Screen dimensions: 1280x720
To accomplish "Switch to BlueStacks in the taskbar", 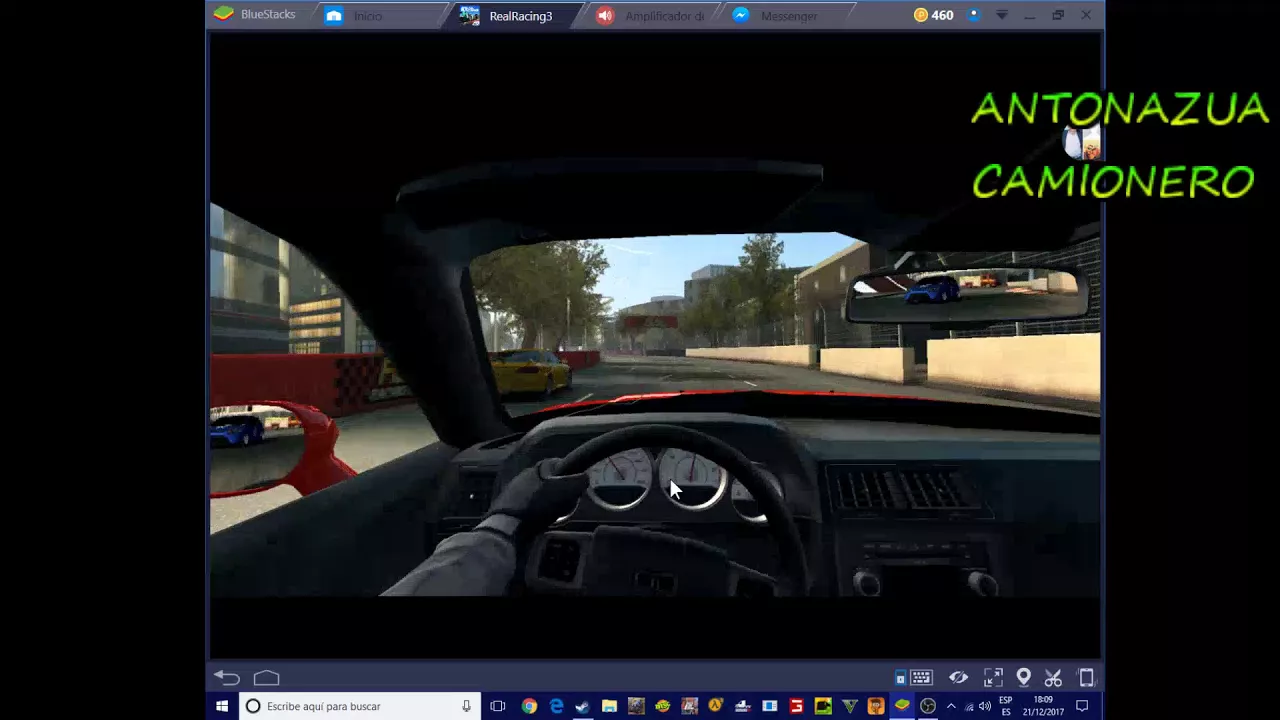I will [x=902, y=706].
